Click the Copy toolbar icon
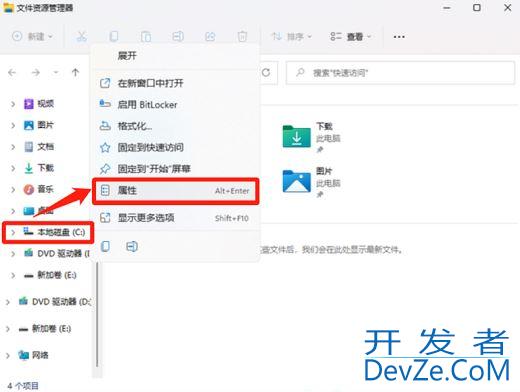Screen dimensions: 520x392 [114, 36]
